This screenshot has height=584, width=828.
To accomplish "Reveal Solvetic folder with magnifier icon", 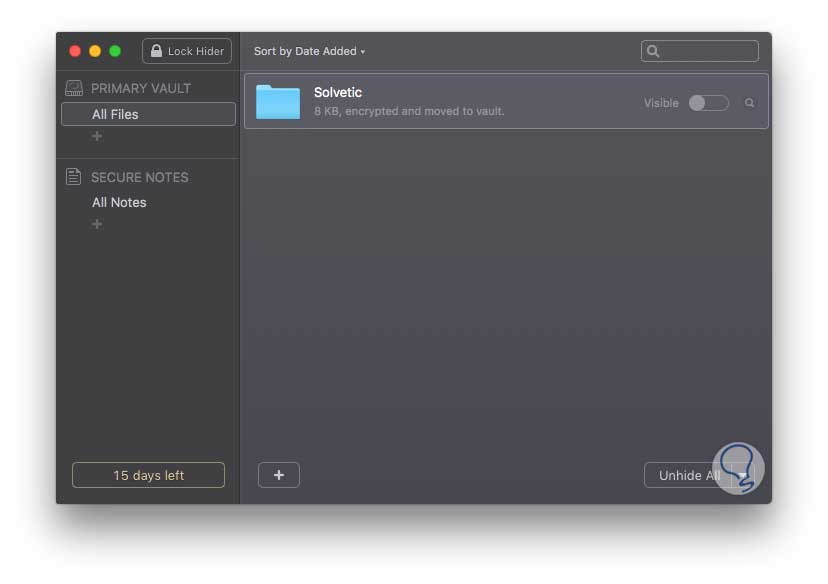I will click(749, 103).
